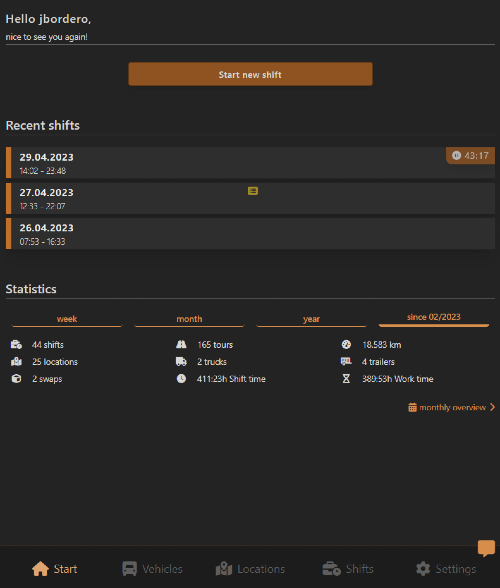Open the monthly overview link

tap(452, 407)
